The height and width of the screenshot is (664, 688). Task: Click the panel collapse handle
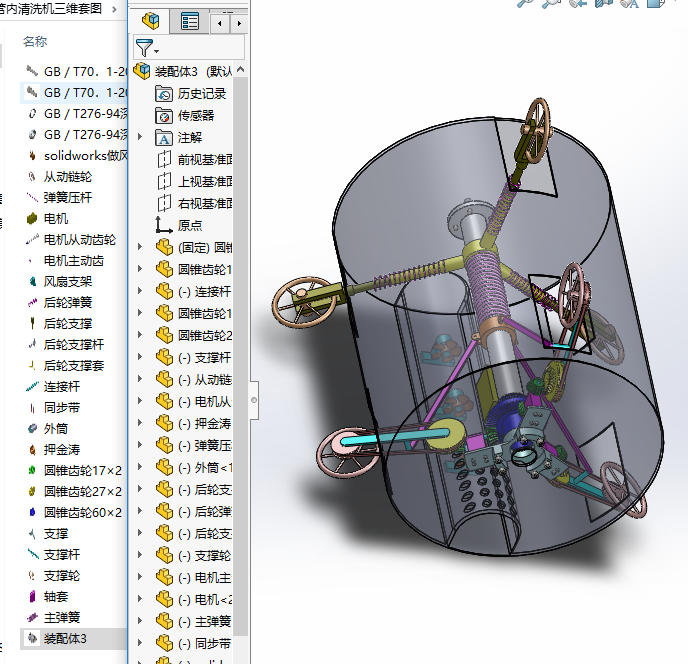coord(254,400)
